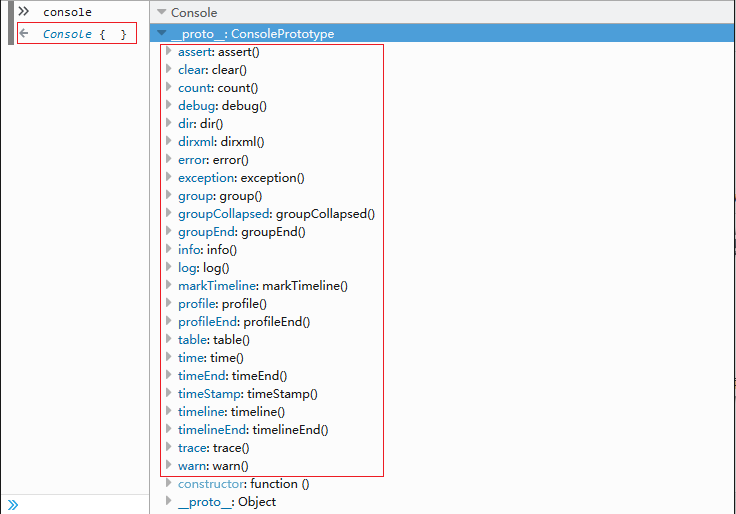The width and height of the screenshot is (736, 514).
Task: Expand the error: error() entry
Action: [169, 159]
